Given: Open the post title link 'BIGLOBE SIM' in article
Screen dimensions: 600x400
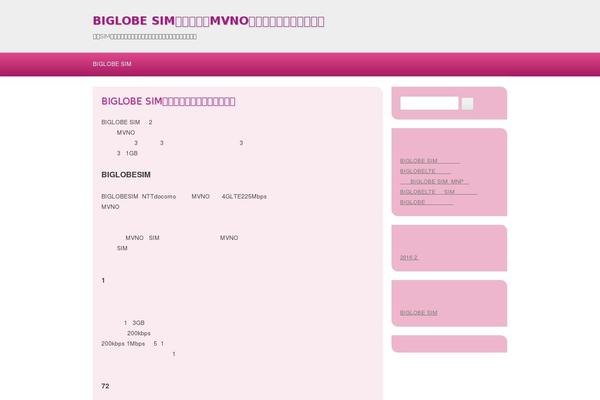Looking at the screenshot, I should coord(168,101).
